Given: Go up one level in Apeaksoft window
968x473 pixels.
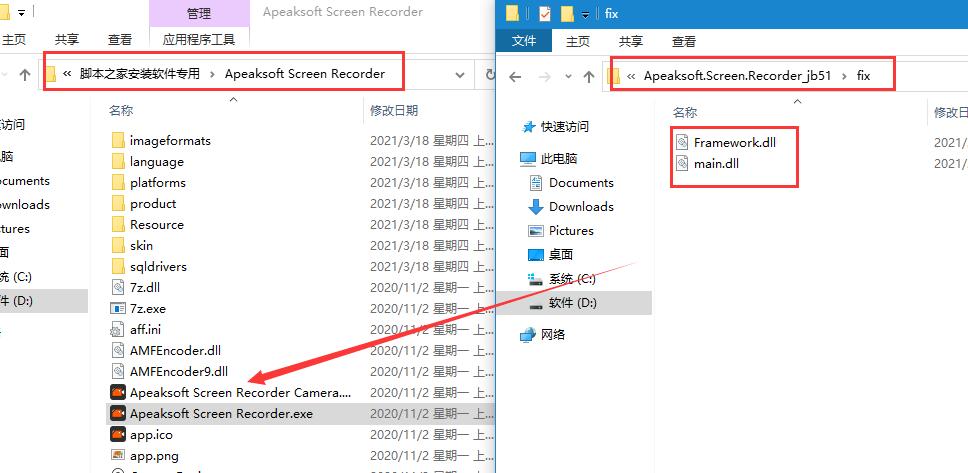Looking at the screenshot, I should click(25, 75).
